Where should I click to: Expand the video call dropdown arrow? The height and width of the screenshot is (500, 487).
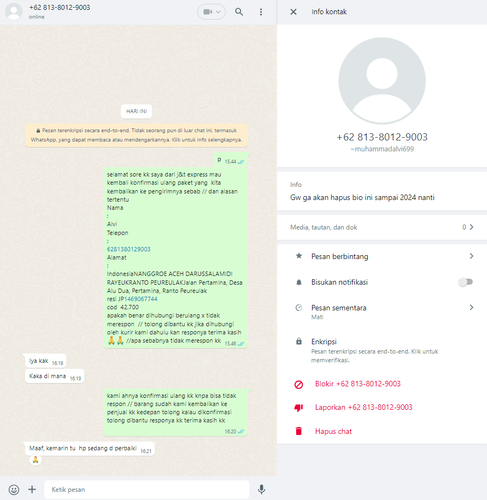(219, 12)
